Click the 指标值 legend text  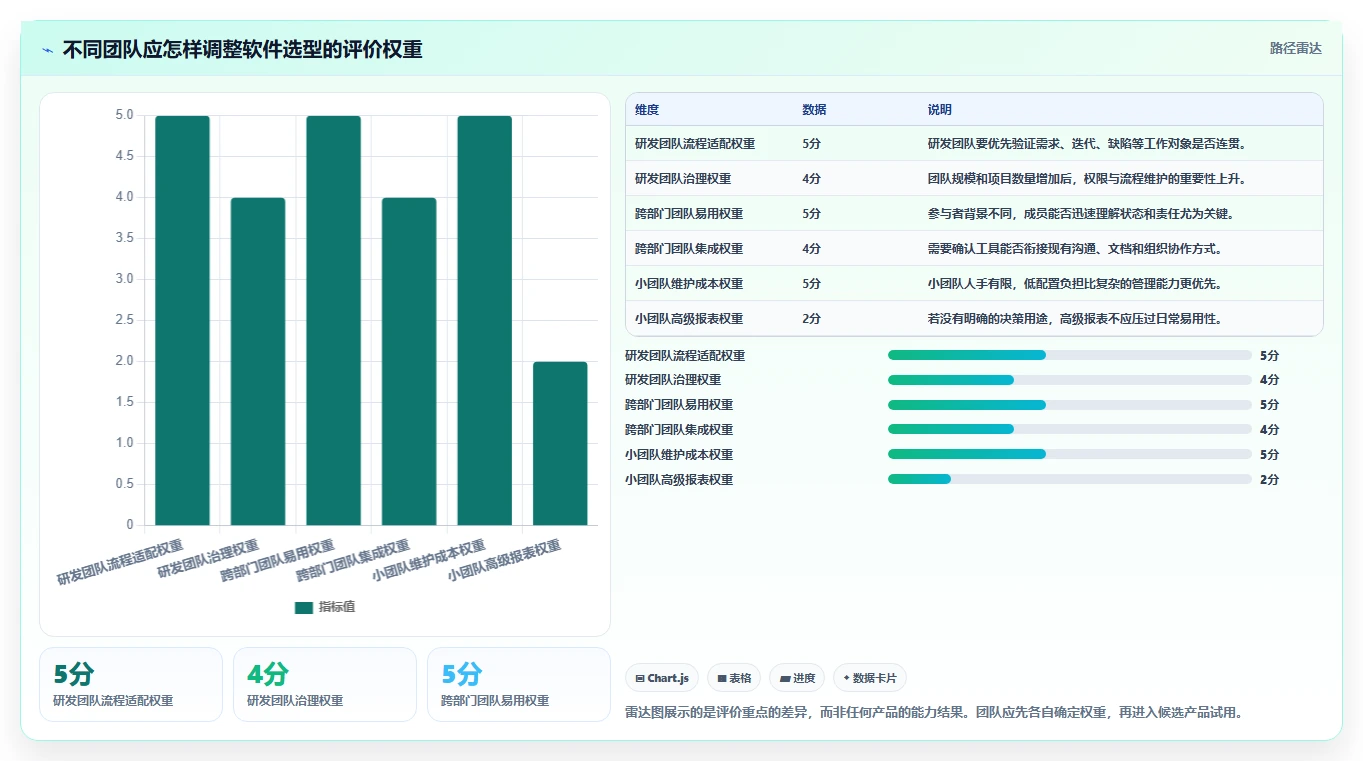[x=337, y=607]
